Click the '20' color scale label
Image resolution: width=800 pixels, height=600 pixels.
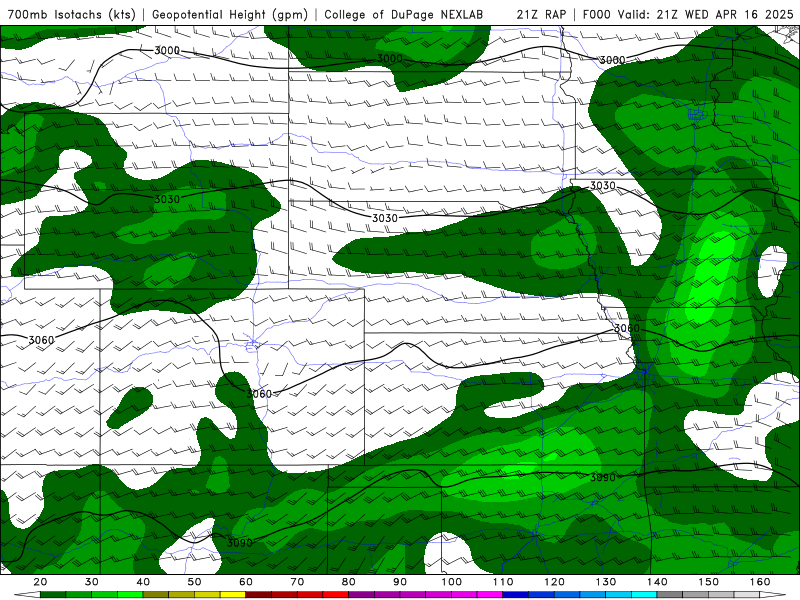coord(40,582)
